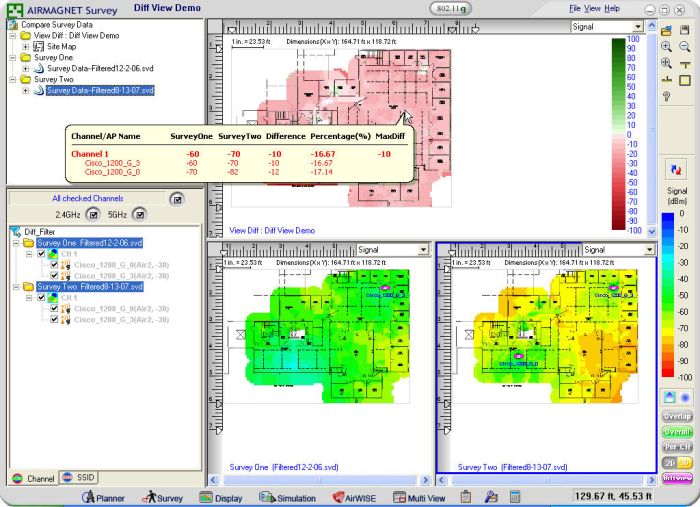Open Signal dropdown above Survey One map
Image resolution: width=700 pixels, height=507 pixels.
(x=424, y=249)
